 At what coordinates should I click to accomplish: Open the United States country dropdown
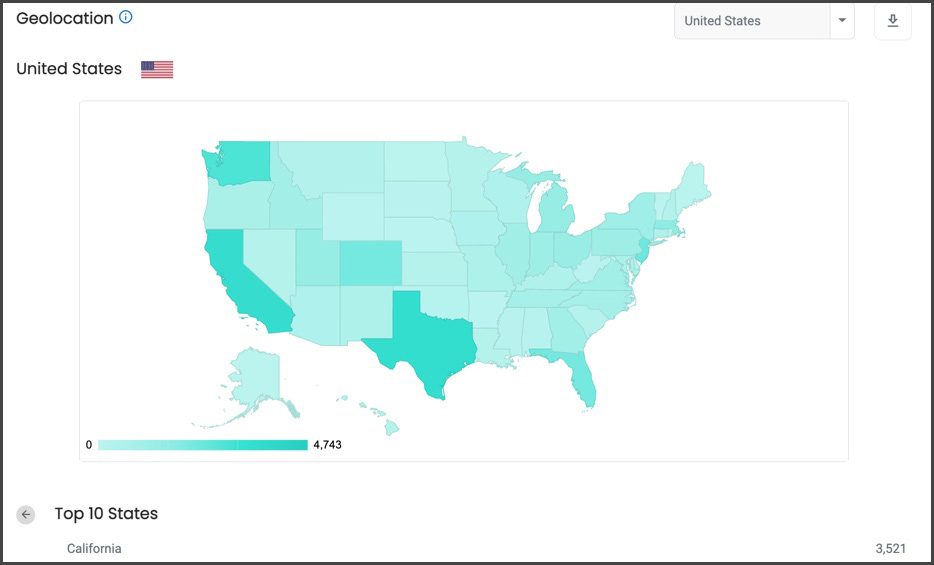764,21
